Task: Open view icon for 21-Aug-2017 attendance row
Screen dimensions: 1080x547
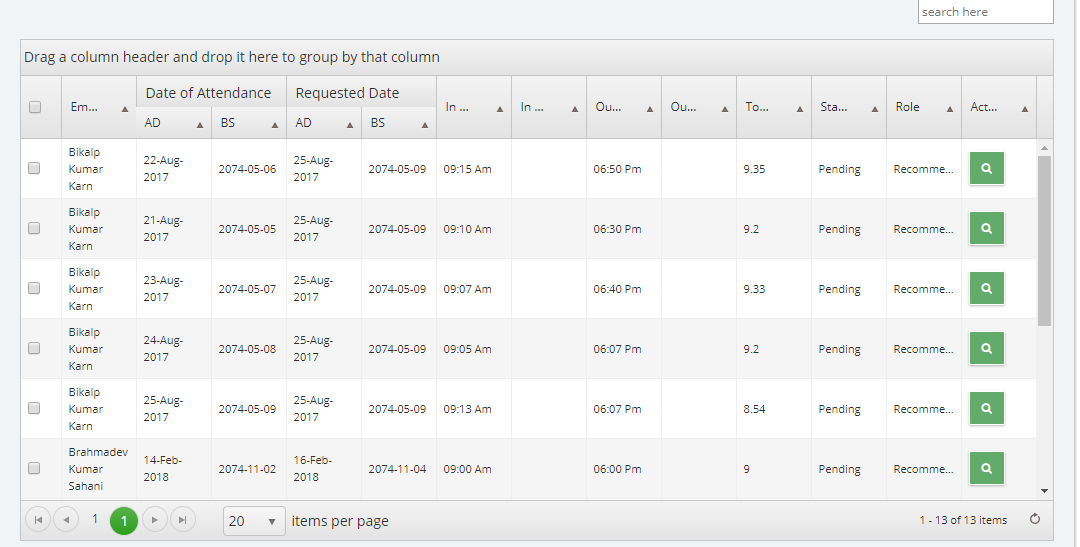Action: pyautogui.click(x=986, y=228)
